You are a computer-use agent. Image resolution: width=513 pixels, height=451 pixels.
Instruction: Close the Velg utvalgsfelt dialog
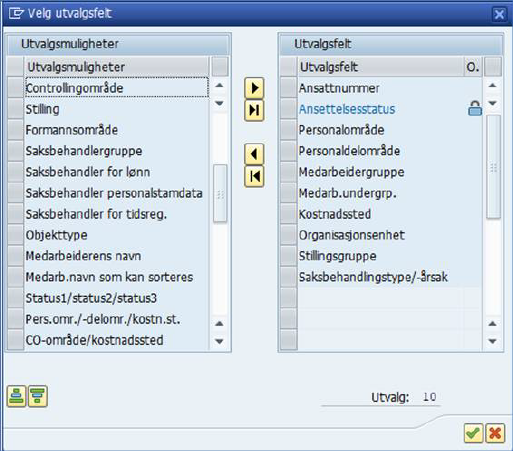[499, 14]
